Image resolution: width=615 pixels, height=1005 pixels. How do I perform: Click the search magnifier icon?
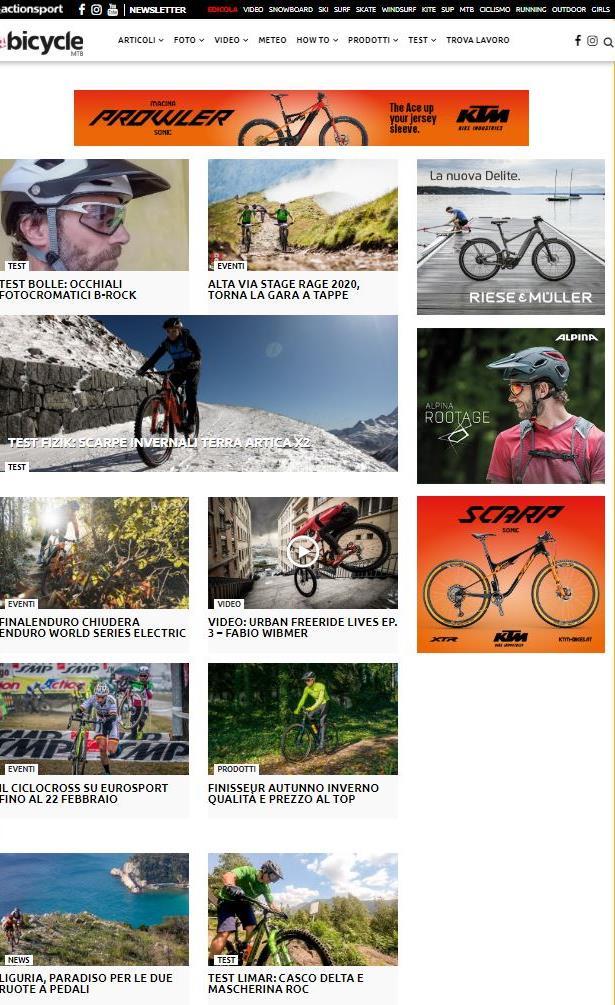[x=608, y=42]
